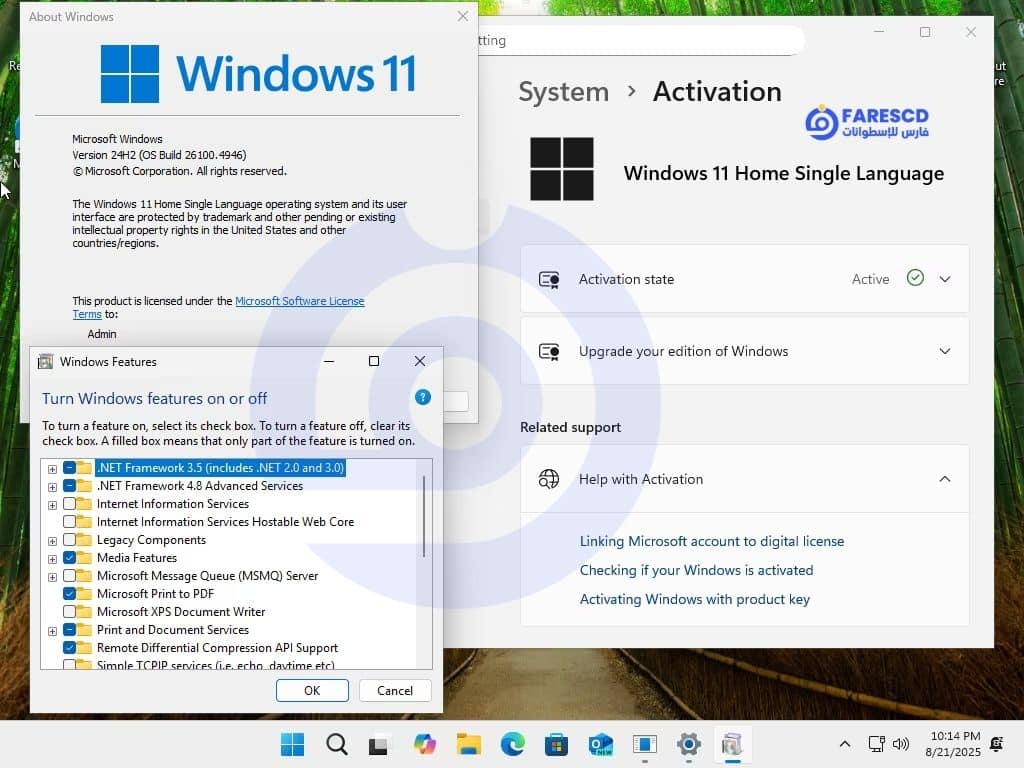Expand Print and Document Services node
Screen dimensions: 1024x768
click(x=52, y=631)
